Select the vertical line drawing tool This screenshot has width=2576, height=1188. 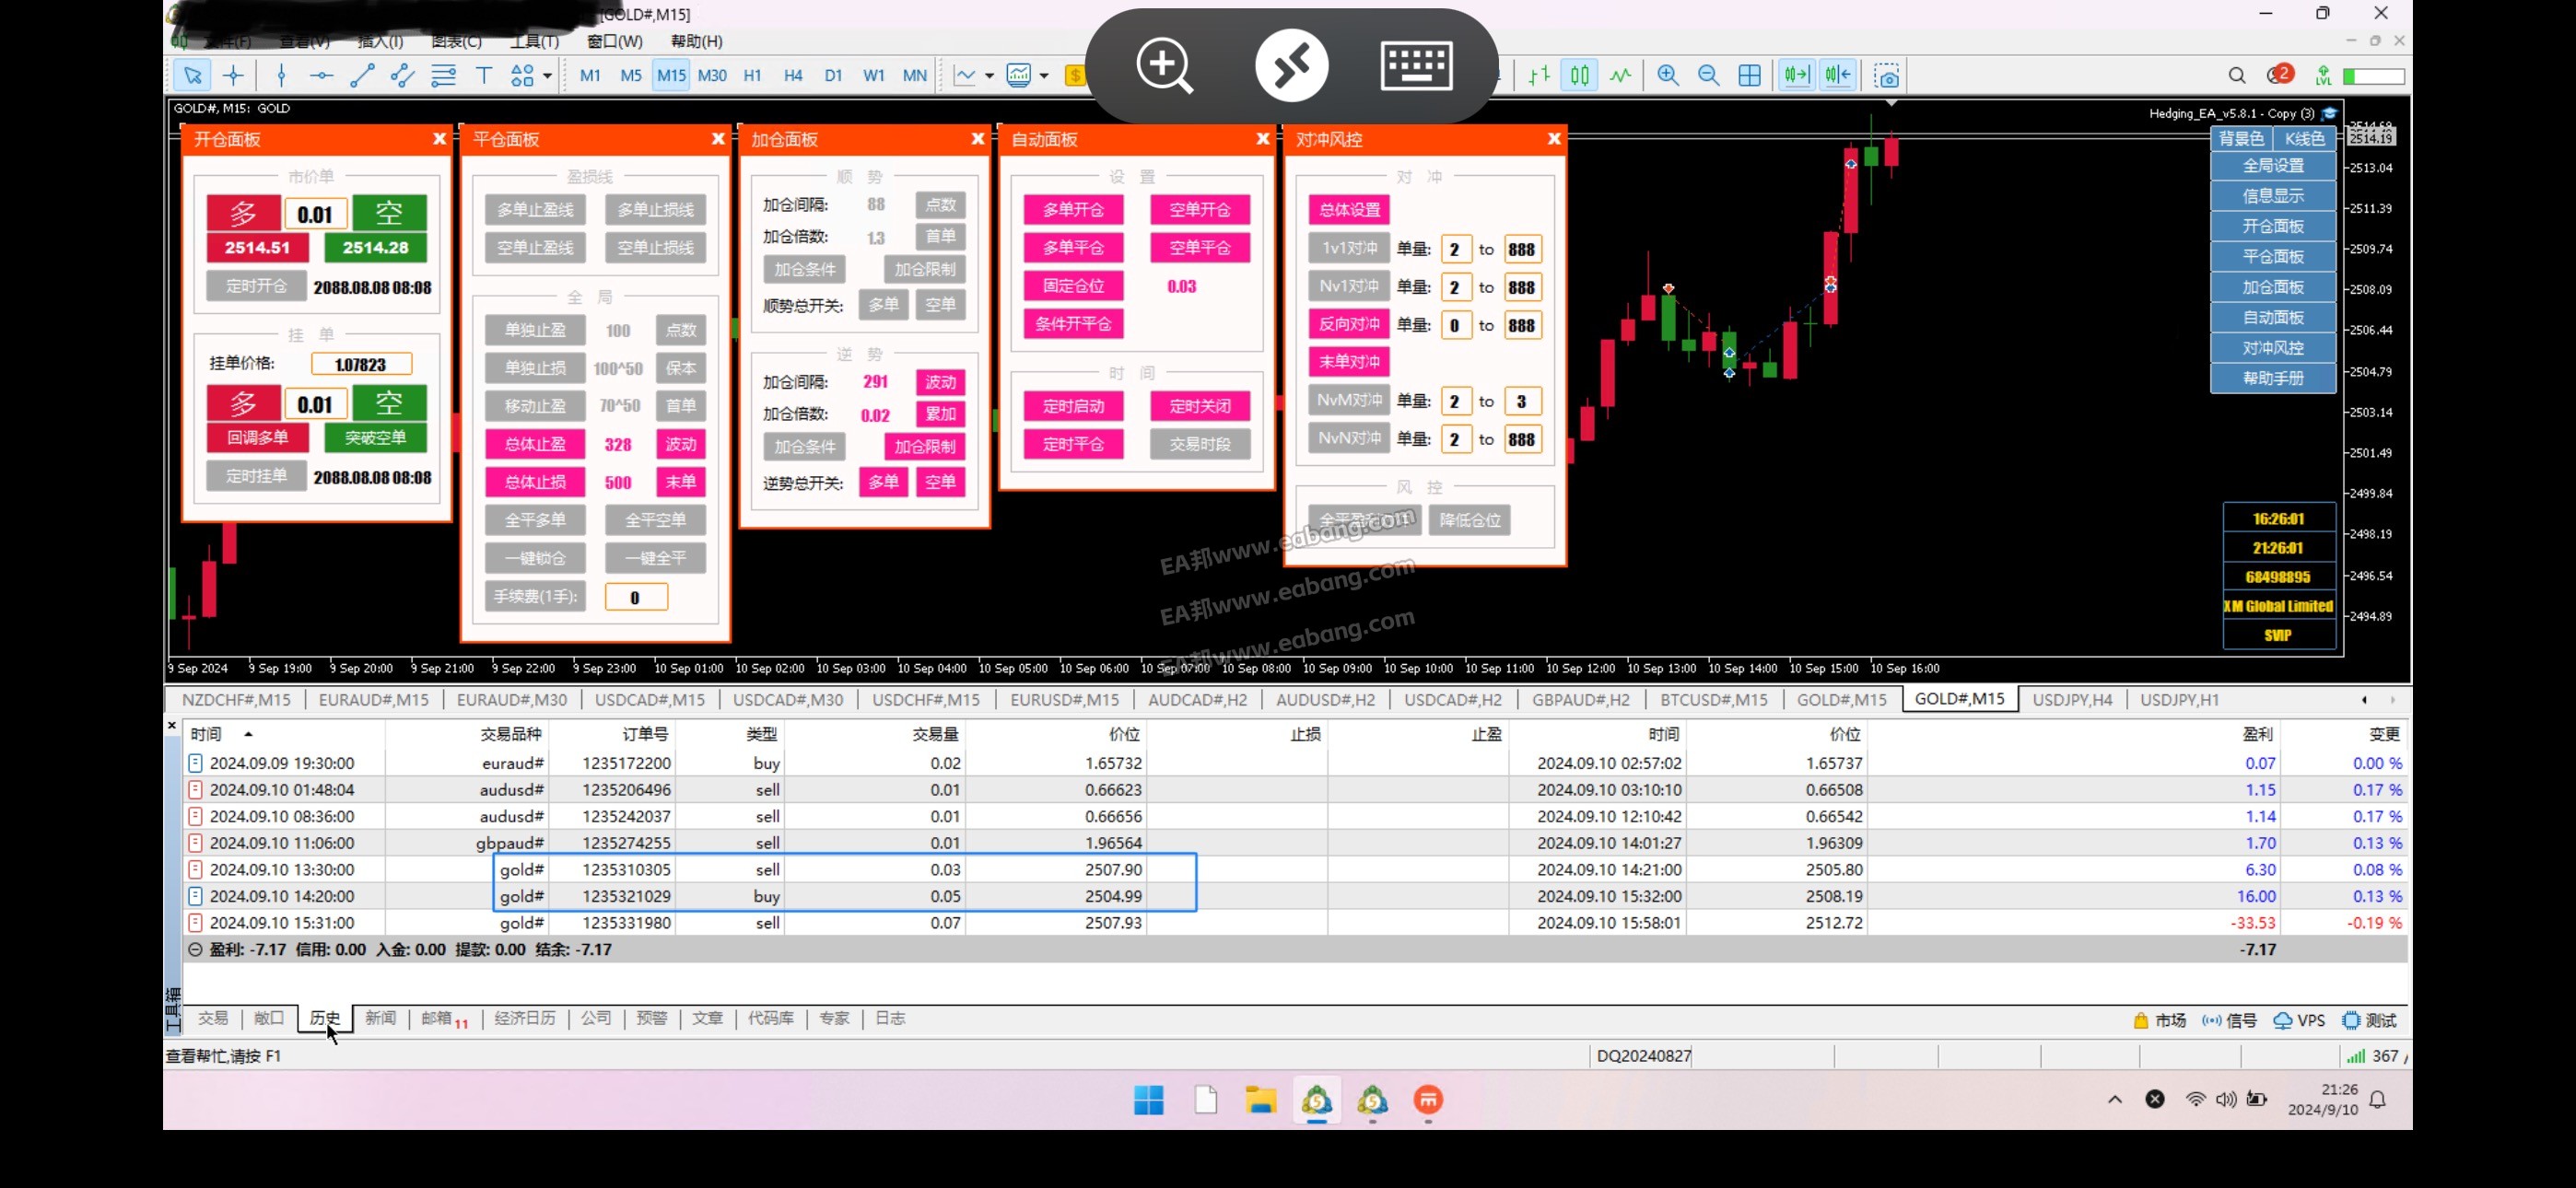281,75
